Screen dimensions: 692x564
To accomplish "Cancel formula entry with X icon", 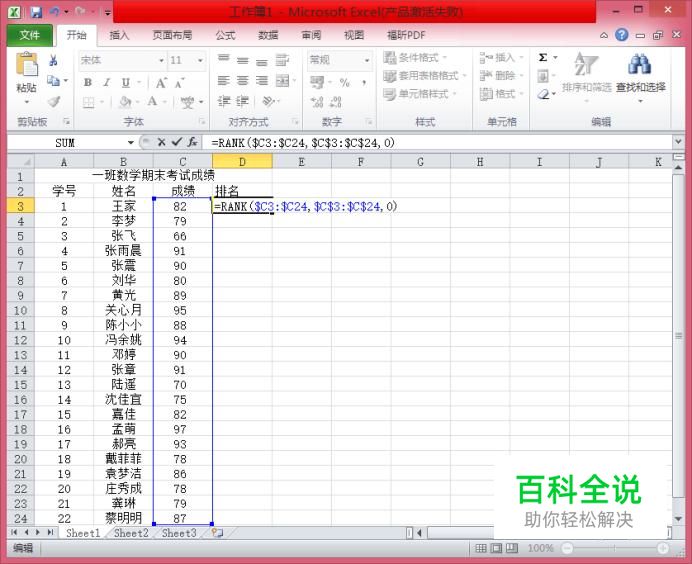I will tap(162, 142).
